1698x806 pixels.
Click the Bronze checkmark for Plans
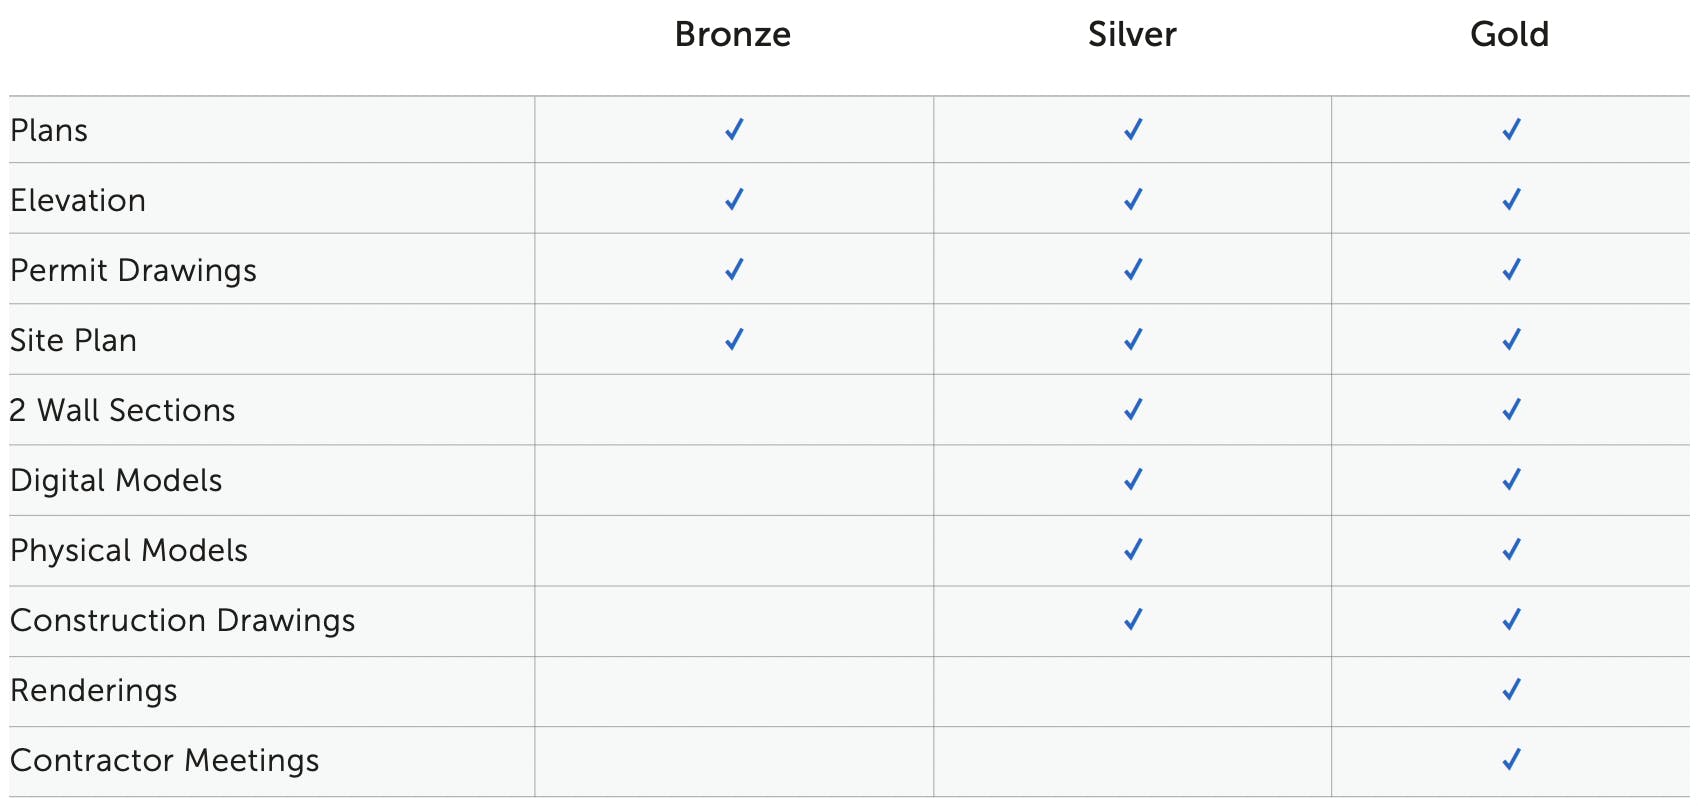(734, 130)
